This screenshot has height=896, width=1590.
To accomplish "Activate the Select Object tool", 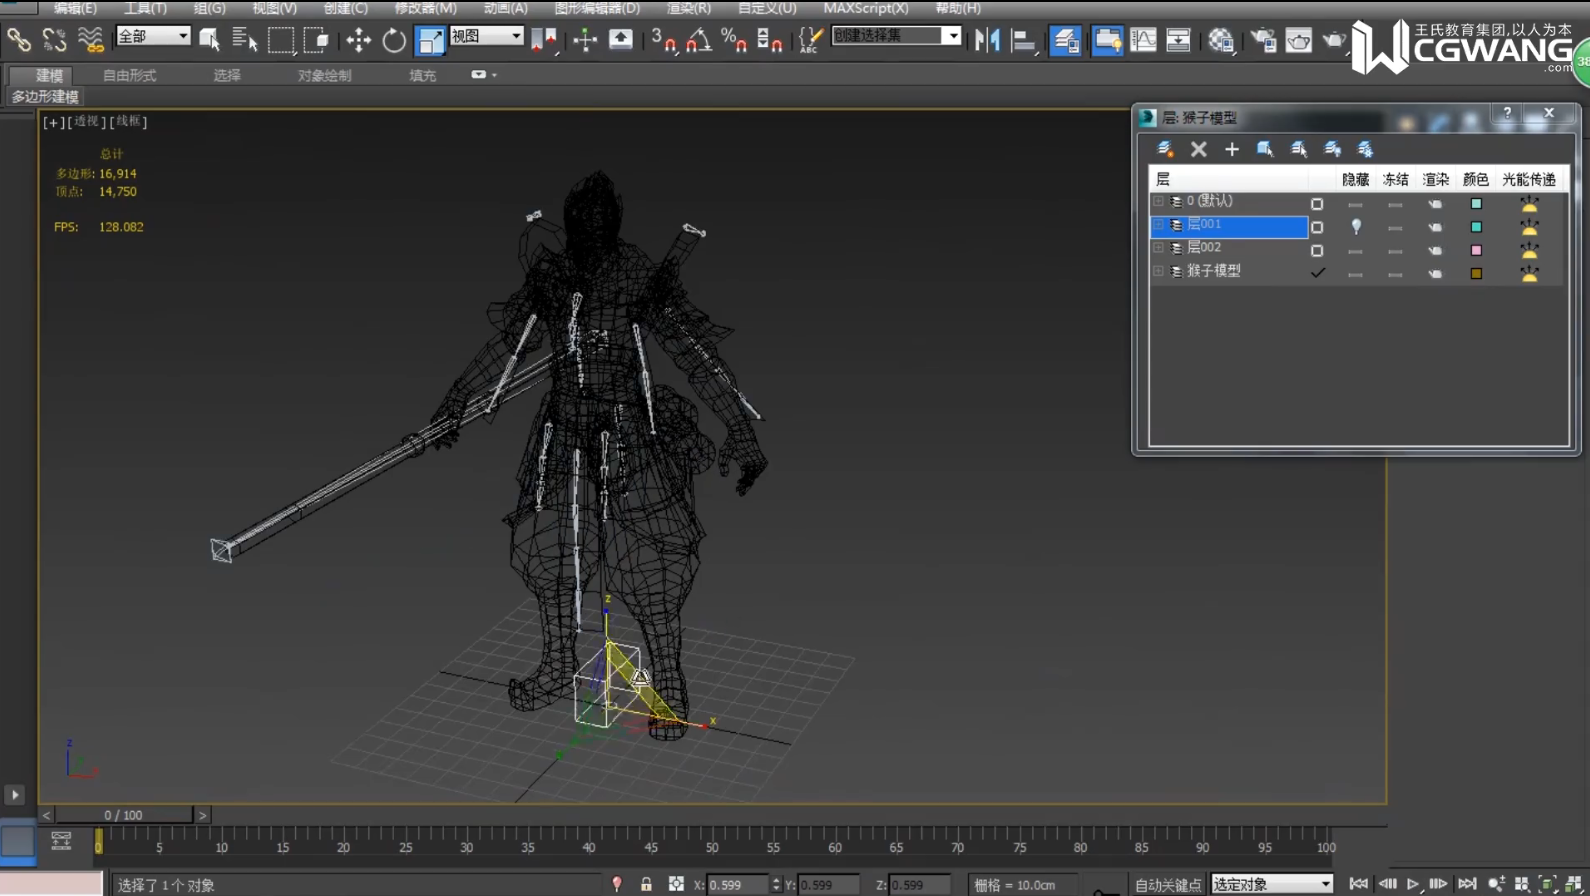I will coord(209,40).
